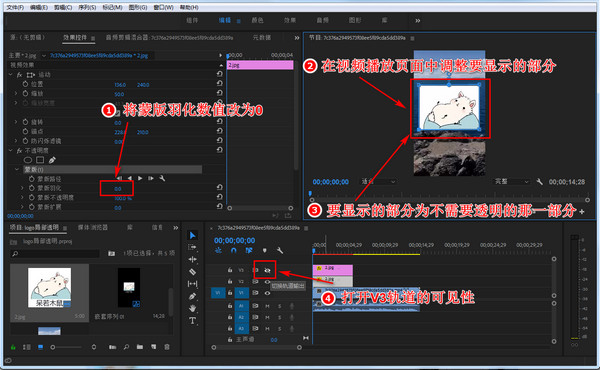The image size is (600, 370).
Task: Select the Razor tool
Action: point(192,272)
